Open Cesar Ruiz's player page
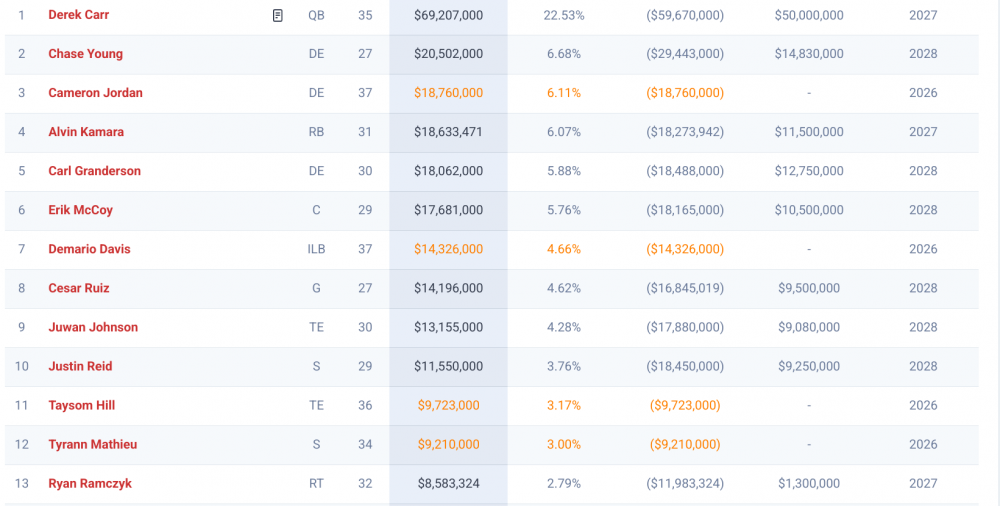 pyautogui.click(x=79, y=288)
